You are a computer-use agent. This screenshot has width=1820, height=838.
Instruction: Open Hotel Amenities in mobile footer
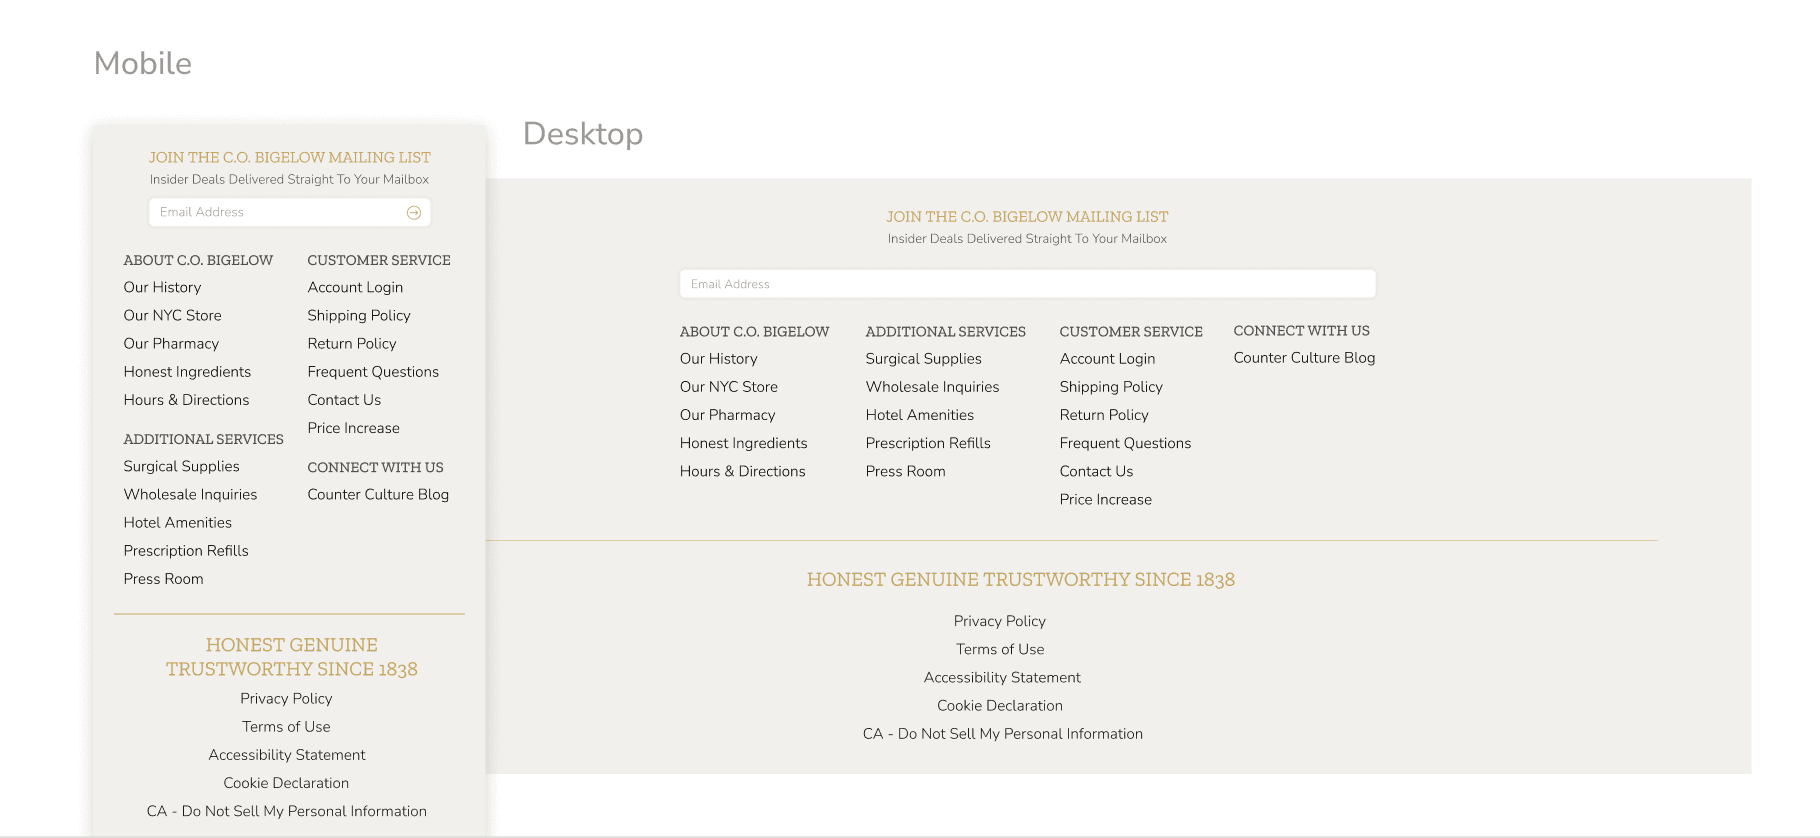(177, 522)
